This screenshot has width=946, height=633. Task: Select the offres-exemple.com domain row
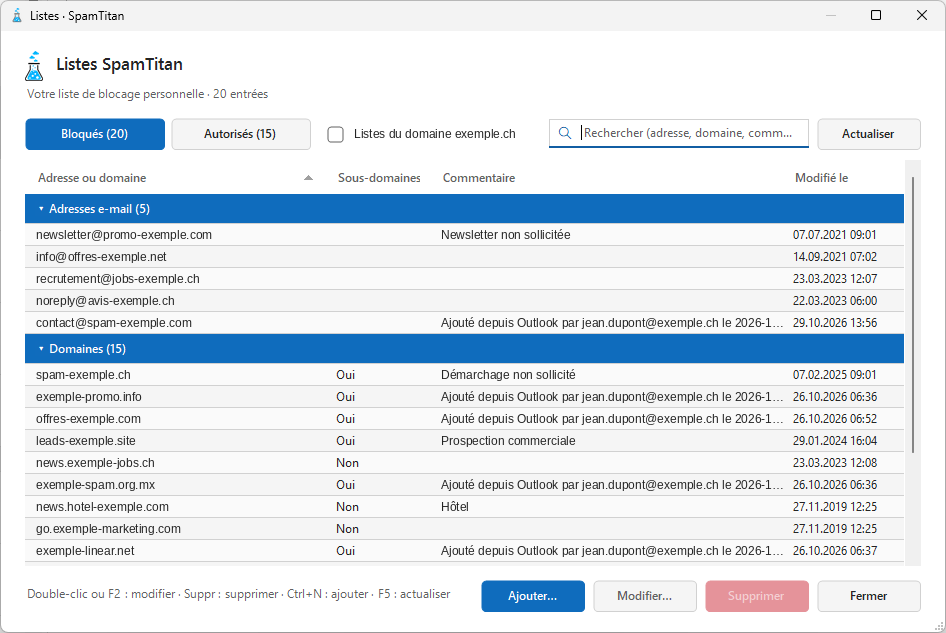click(x=465, y=419)
